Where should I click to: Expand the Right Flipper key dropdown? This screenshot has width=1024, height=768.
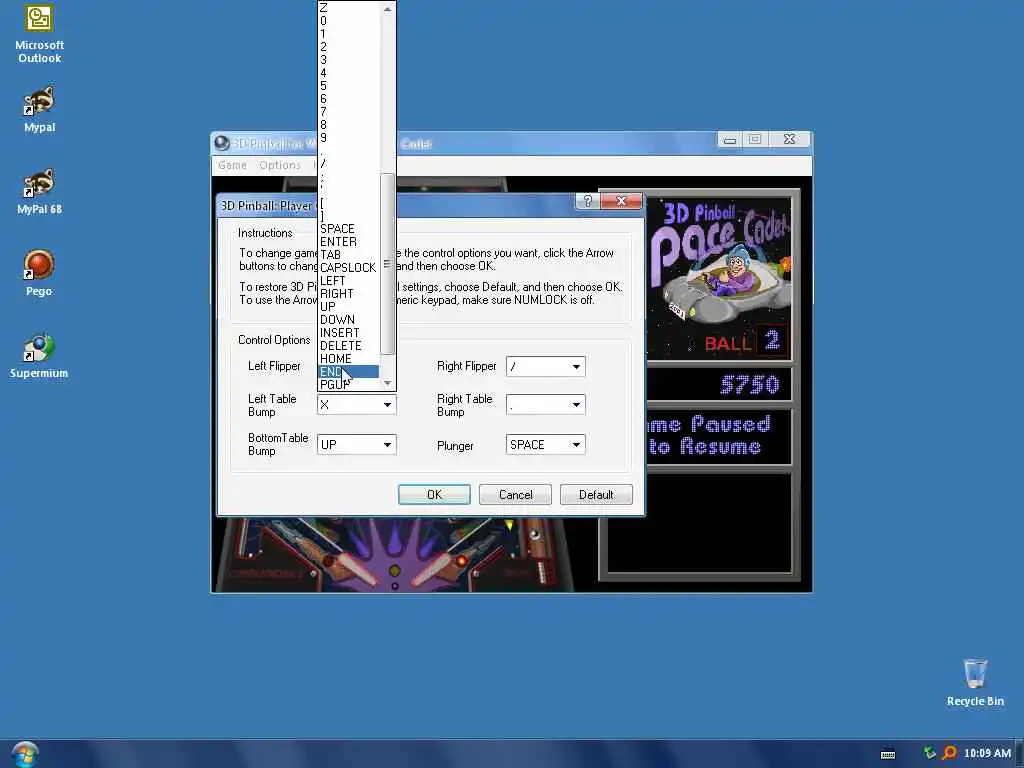(x=576, y=366)
